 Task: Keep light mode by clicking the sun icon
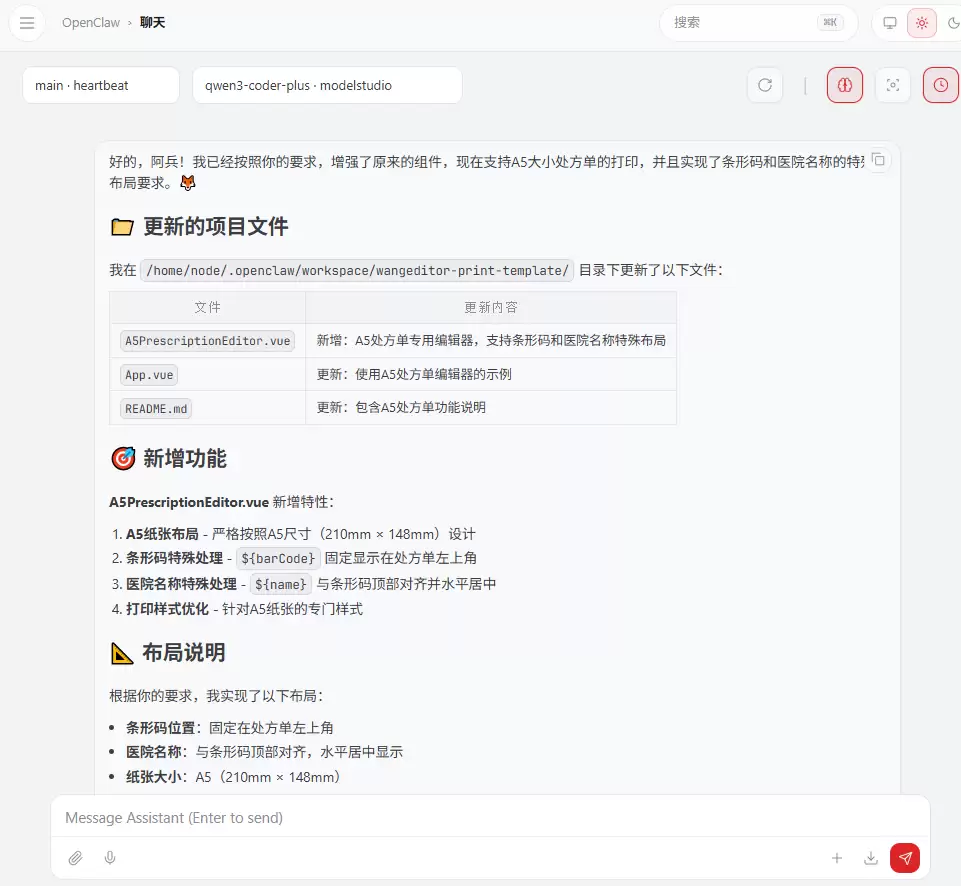click(x=921, y=22)
